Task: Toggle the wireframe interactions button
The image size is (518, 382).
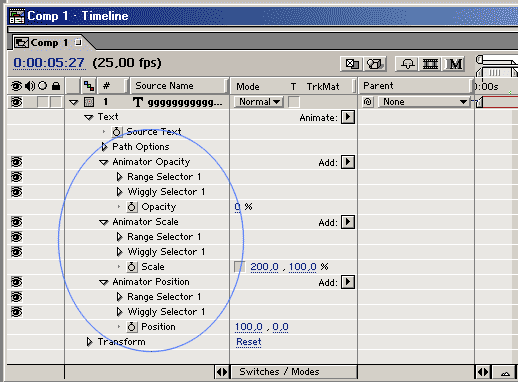Action: click(351, 64)
